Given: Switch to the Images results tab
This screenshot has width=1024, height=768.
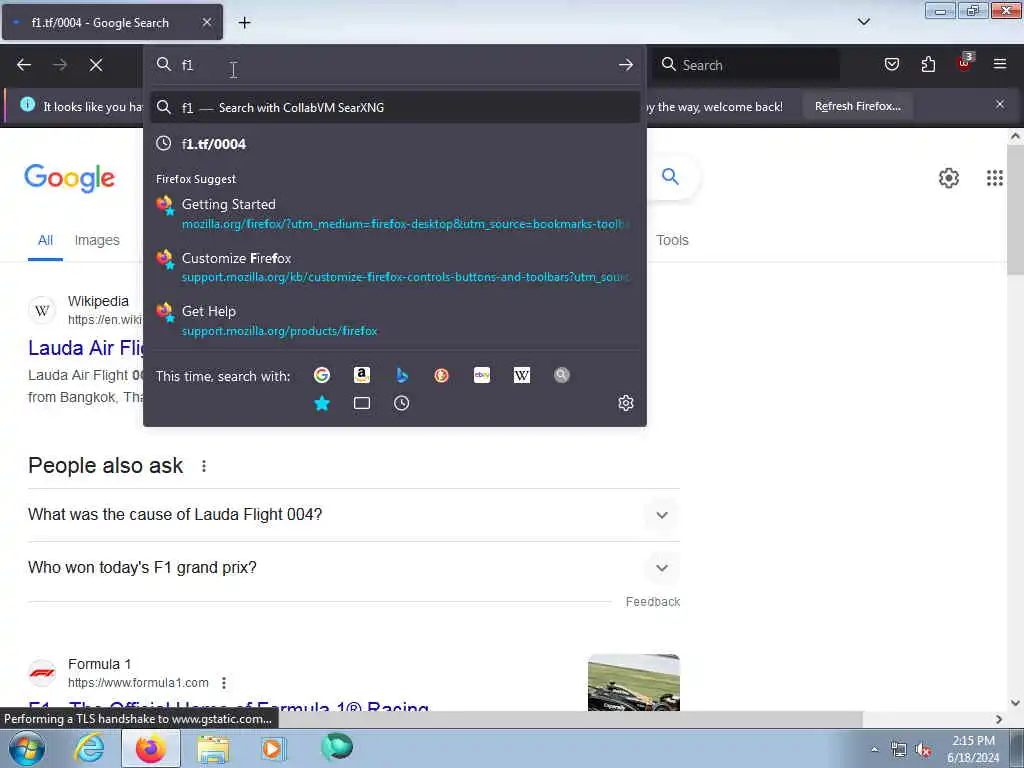Looking at the screenshot, I should click(x=97, y=240).
